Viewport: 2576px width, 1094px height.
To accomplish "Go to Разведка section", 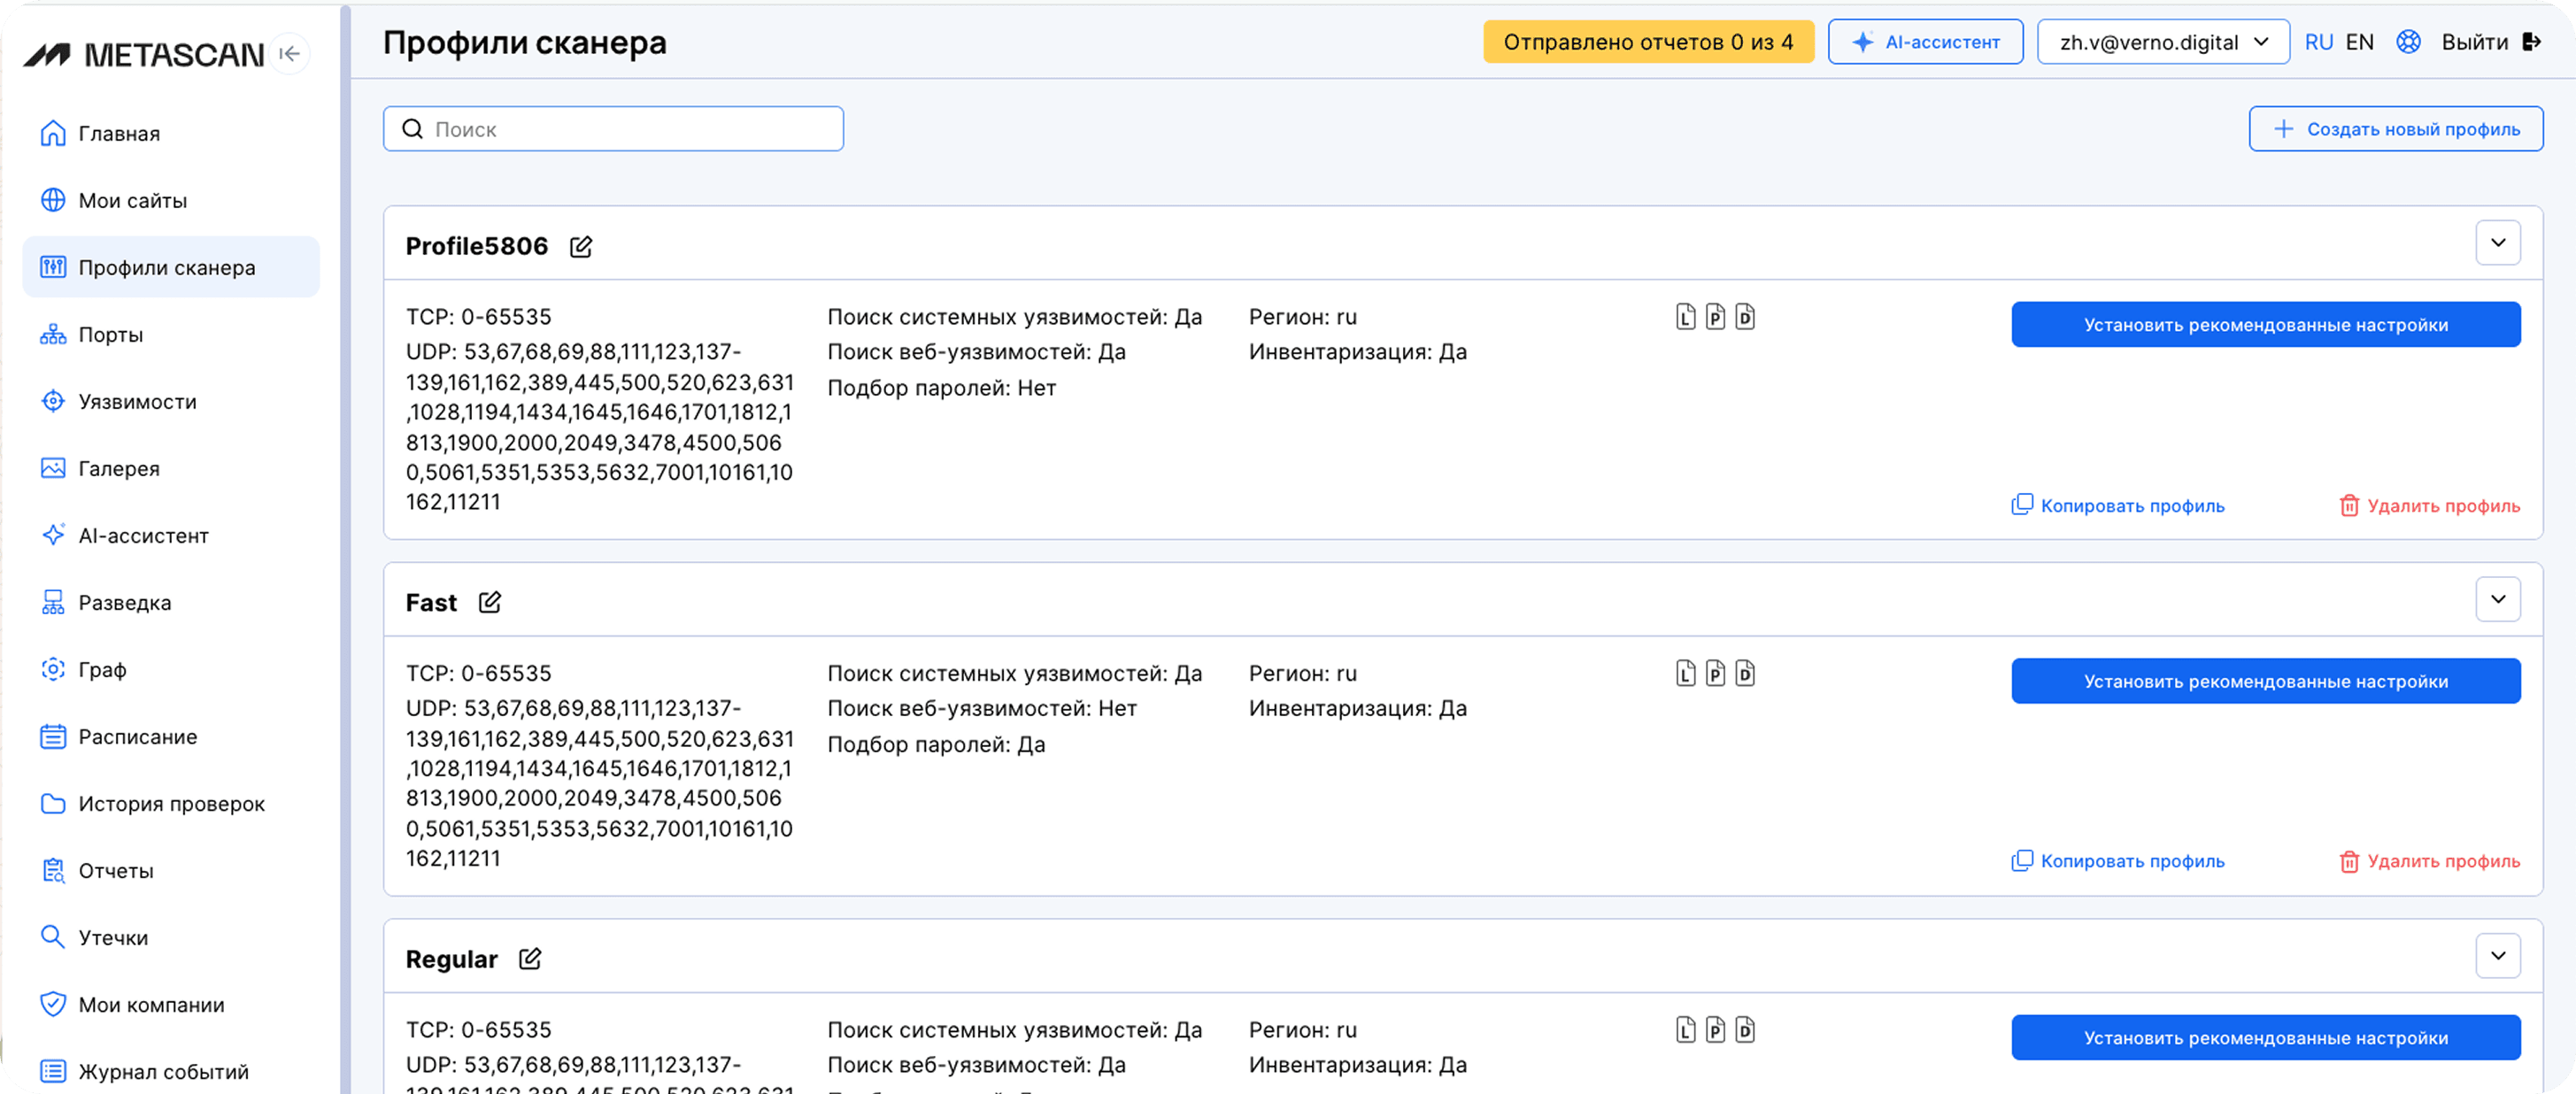I will pos(171,602).
